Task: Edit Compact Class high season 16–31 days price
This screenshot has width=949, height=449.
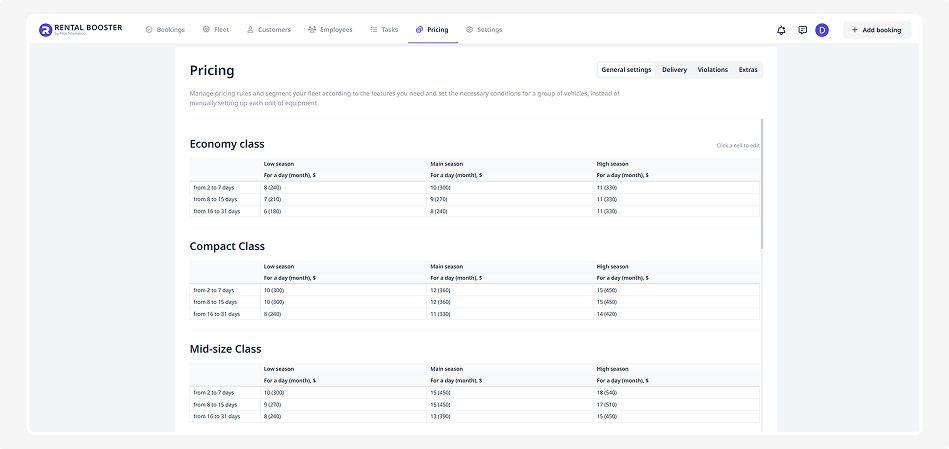Action: coord(609,314)
